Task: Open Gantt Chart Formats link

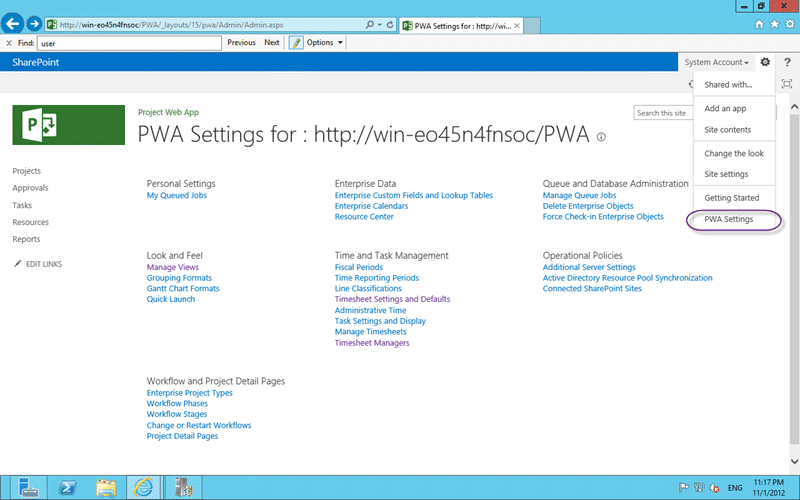Action: coord(183,288)
